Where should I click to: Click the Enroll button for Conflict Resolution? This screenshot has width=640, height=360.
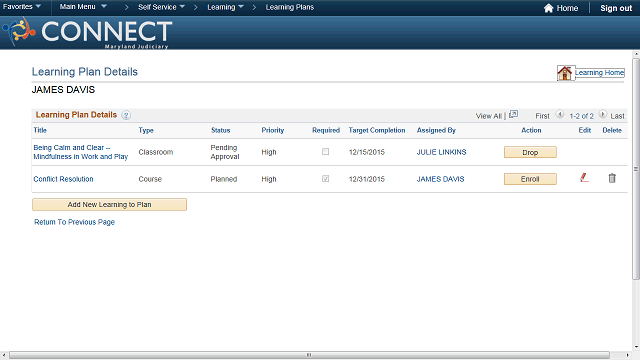coord(530,179)
